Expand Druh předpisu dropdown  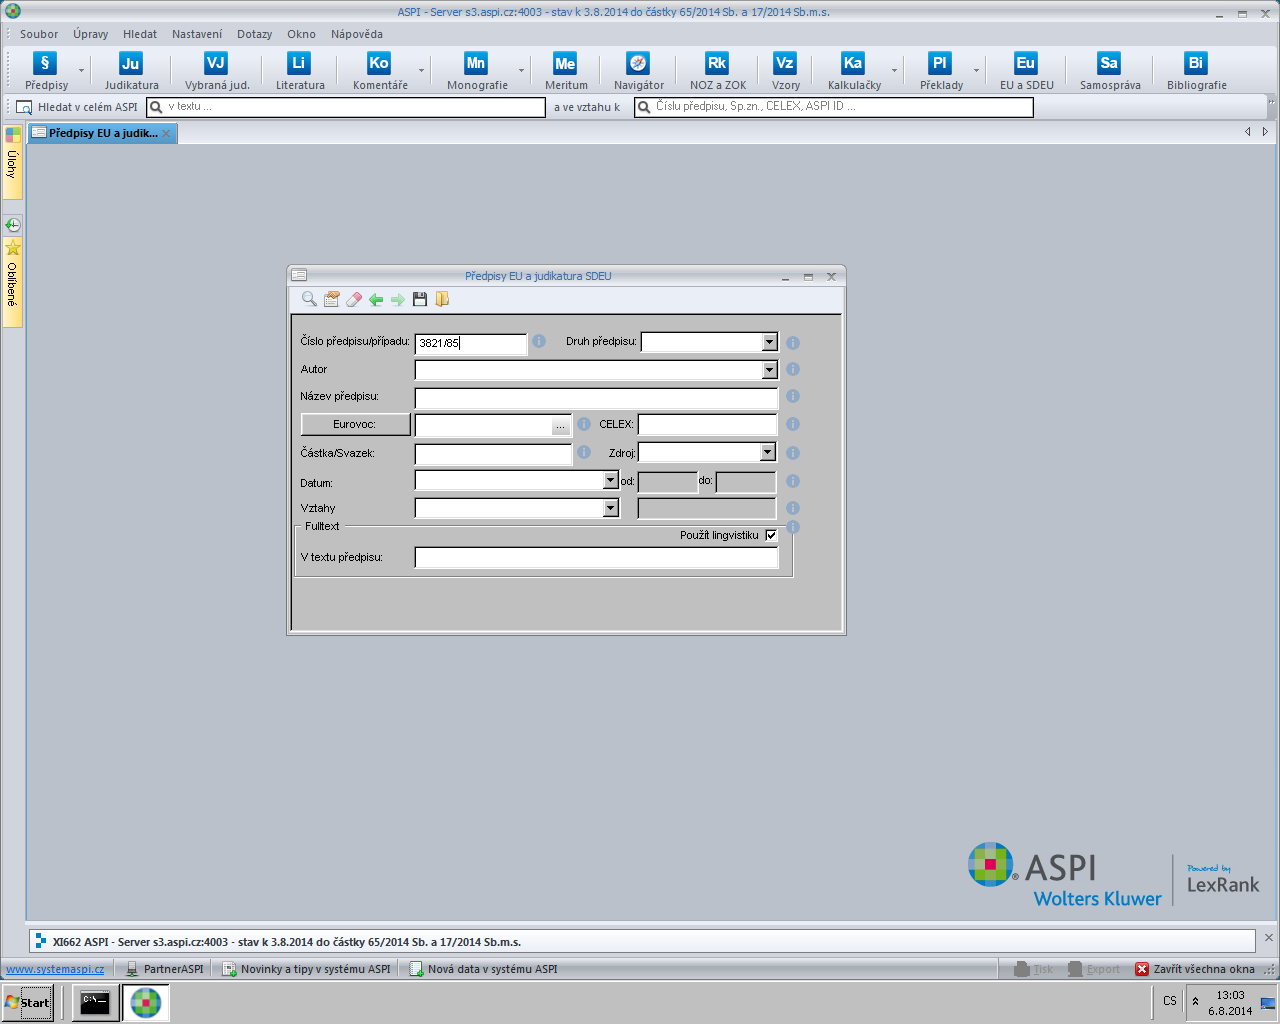tap(769, 342)
